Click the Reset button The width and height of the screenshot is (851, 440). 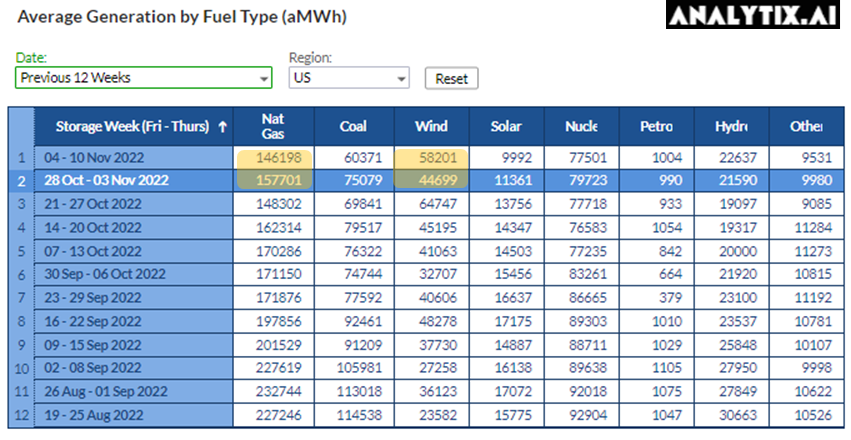(451, 79)
